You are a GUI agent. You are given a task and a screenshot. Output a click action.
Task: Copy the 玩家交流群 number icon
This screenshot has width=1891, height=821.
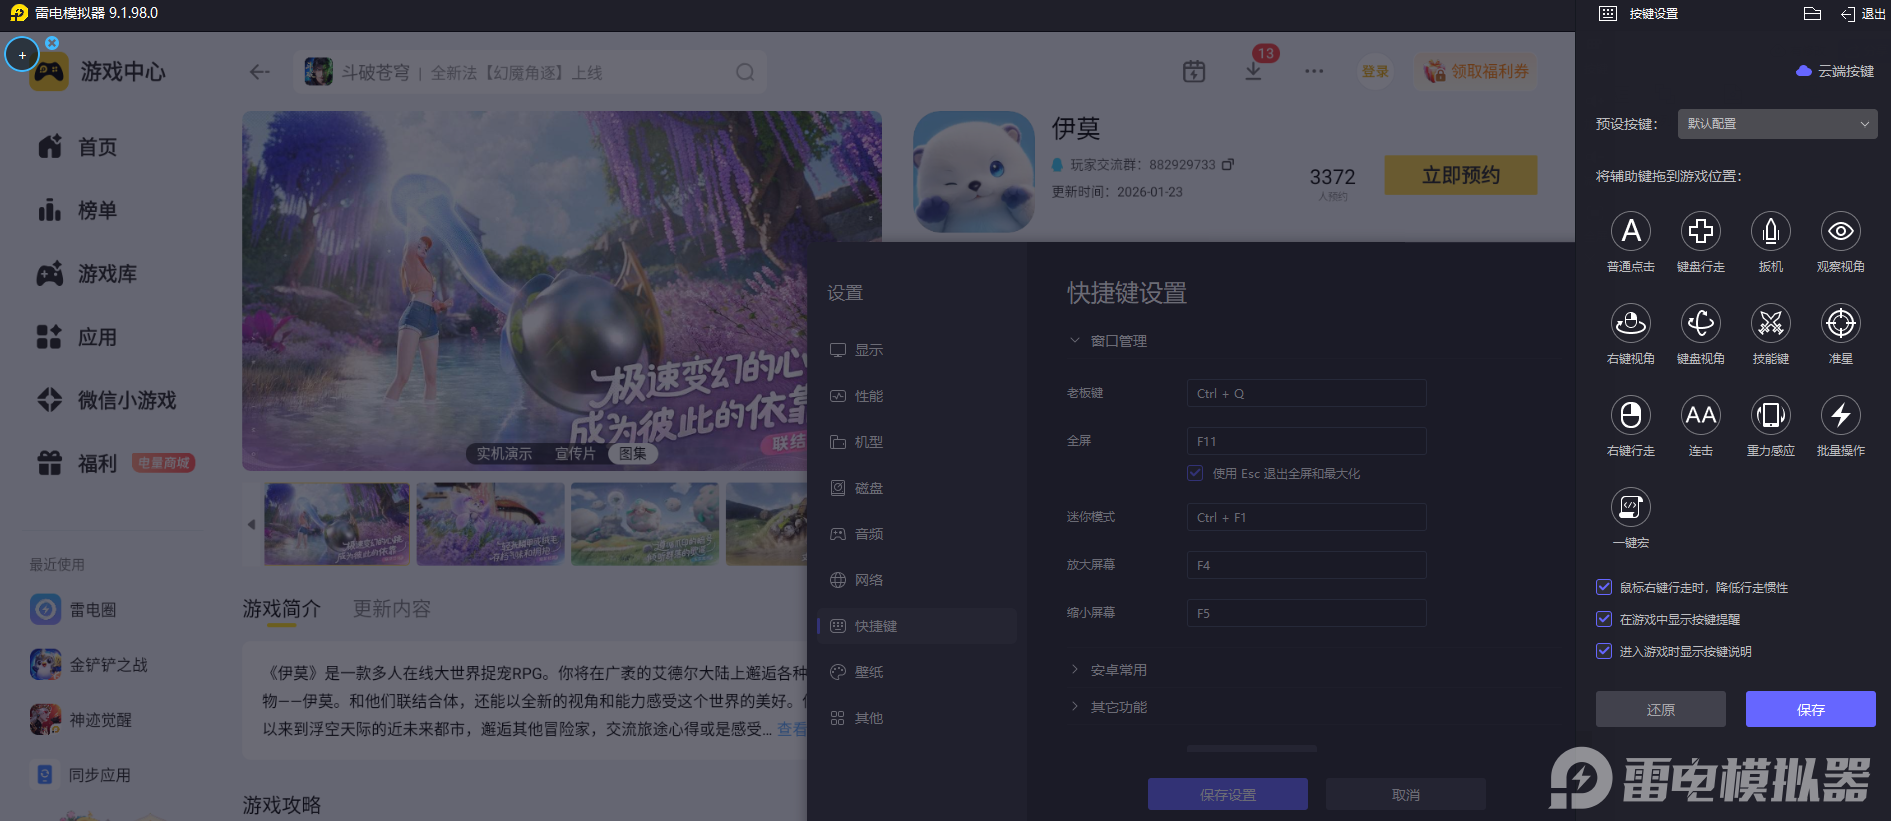1228,164
